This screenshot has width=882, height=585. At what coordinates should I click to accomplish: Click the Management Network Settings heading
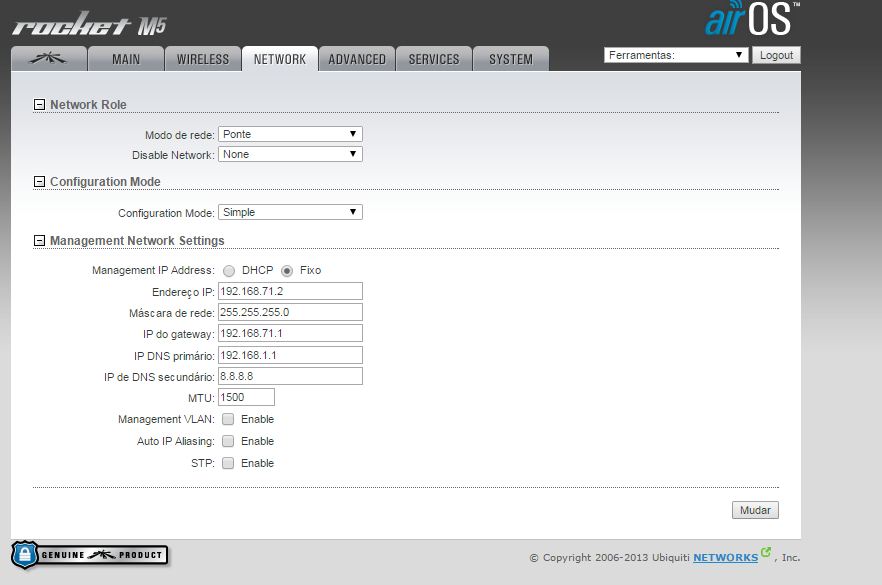[137, 241]
